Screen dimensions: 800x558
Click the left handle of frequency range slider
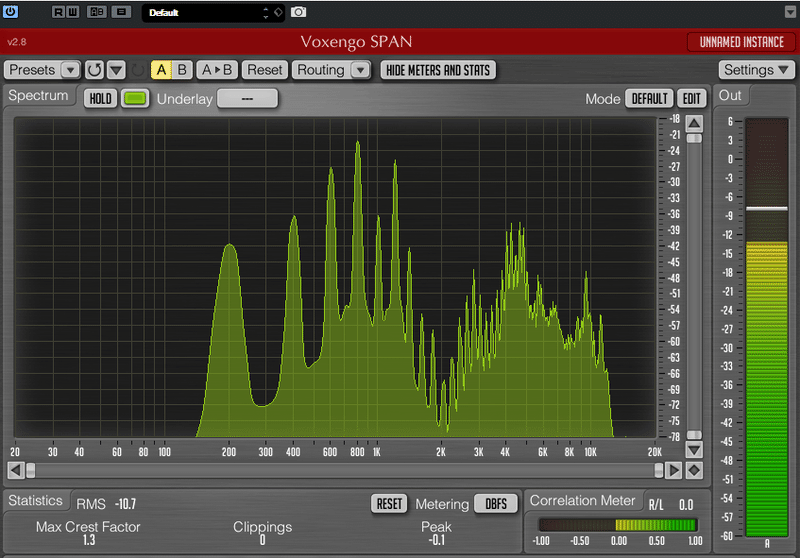[31, 470]
